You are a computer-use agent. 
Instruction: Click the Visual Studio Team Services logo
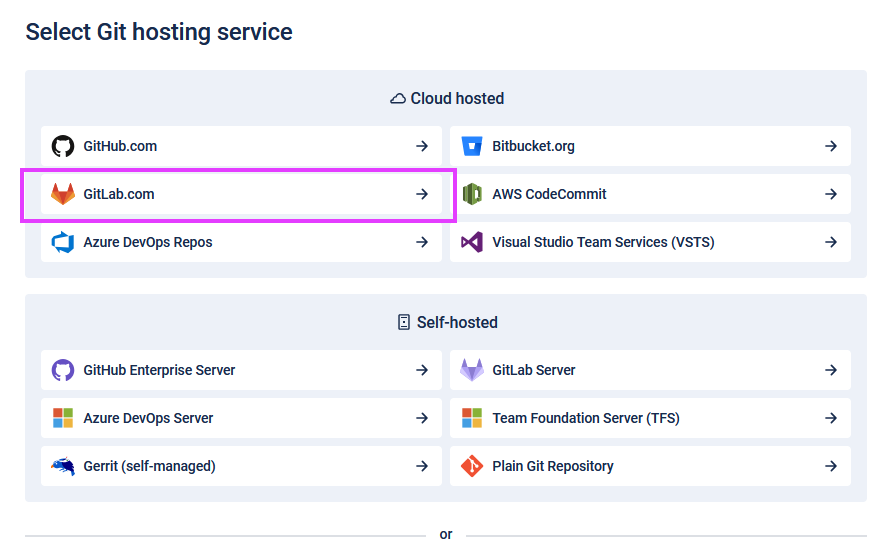472,242
